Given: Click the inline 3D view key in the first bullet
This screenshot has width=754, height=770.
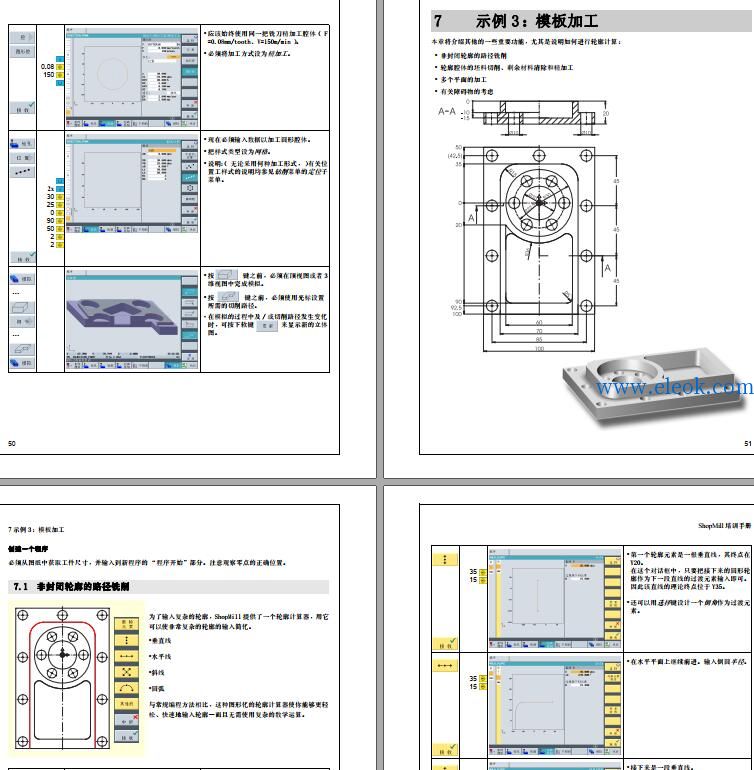Looking at the screenshot, I should (227, 275).
